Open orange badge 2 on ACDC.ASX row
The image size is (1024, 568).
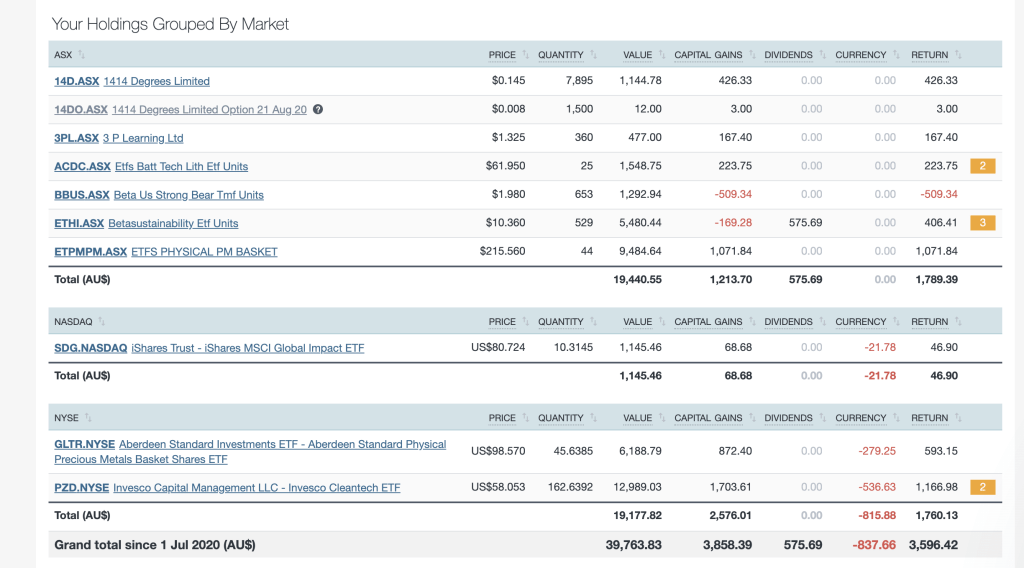click(982, 166)
